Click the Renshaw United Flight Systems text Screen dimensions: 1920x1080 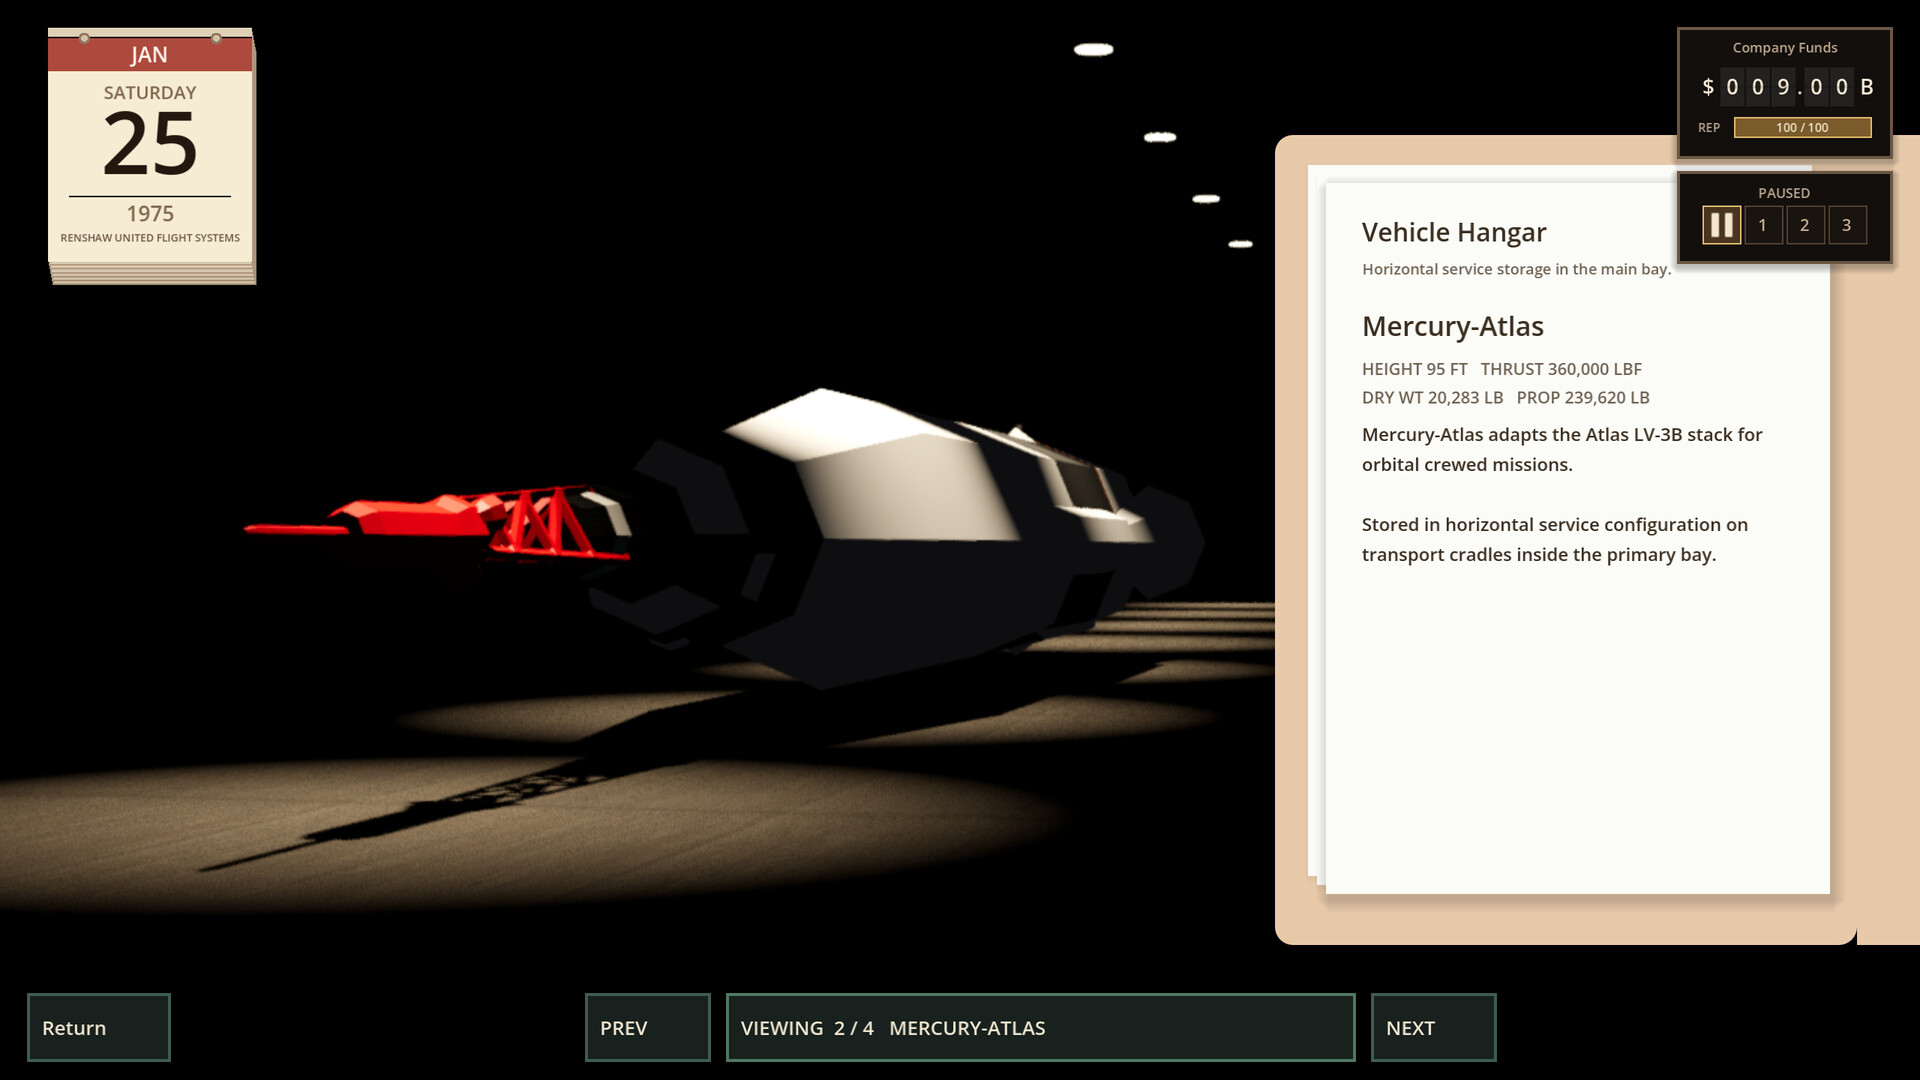[x=150, y=238]
